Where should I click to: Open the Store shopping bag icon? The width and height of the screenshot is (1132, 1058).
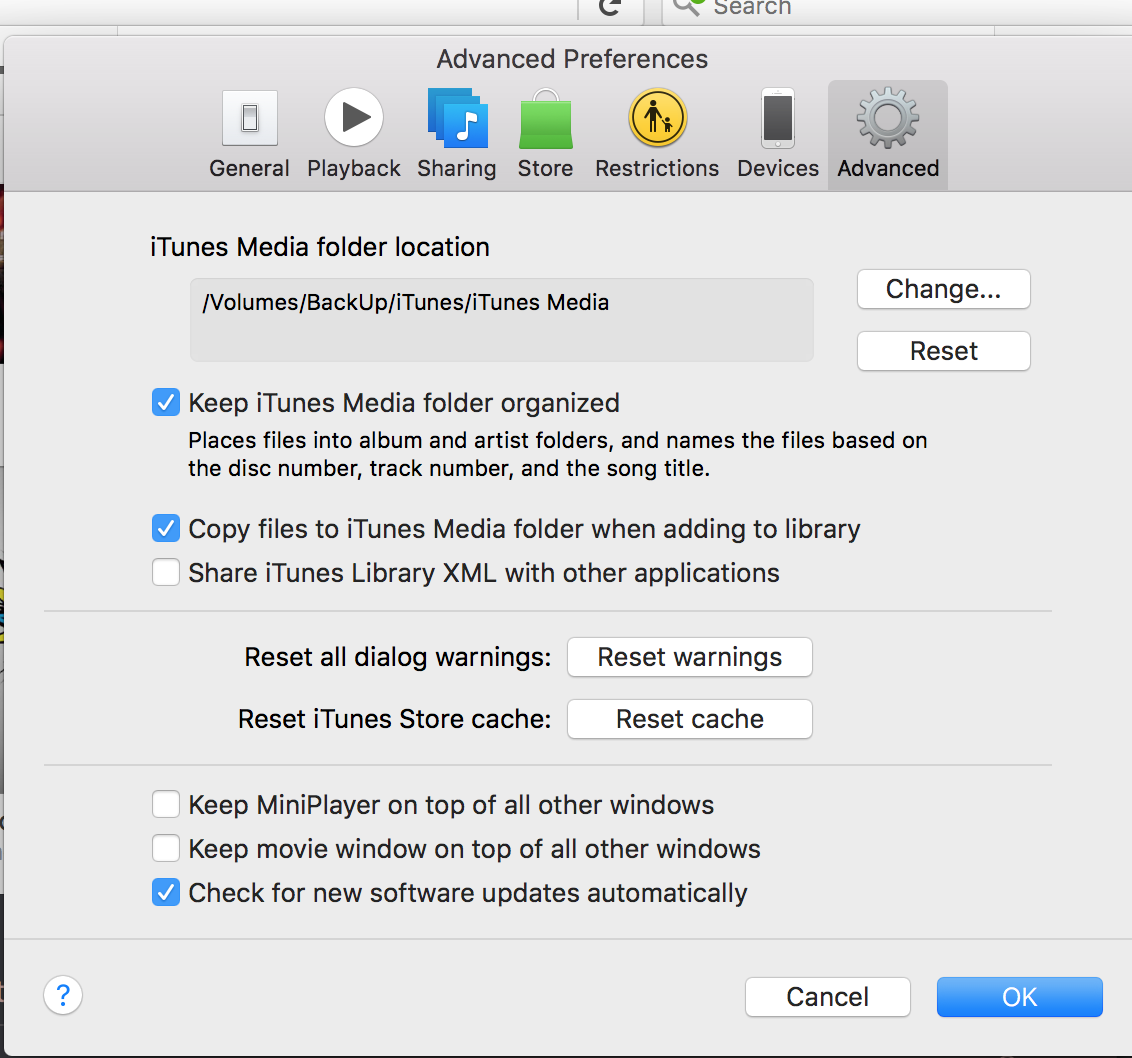tap(546, 119)
